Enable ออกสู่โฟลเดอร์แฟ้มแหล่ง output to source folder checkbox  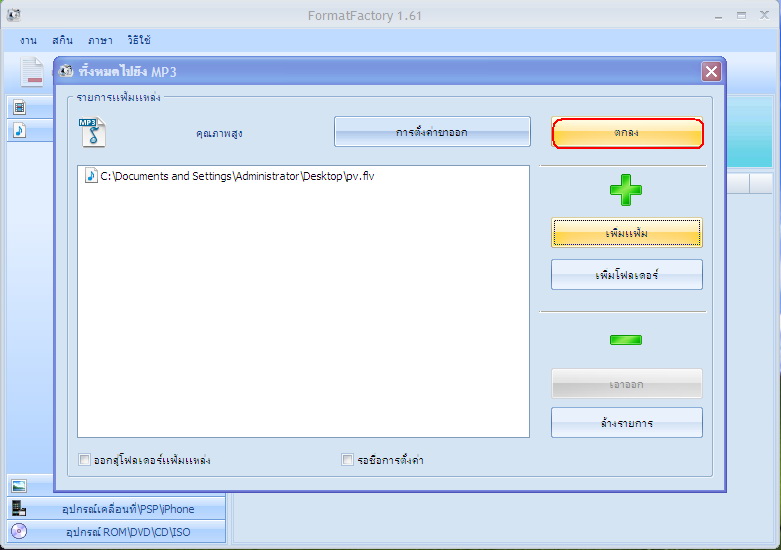(x=85, y=459)
